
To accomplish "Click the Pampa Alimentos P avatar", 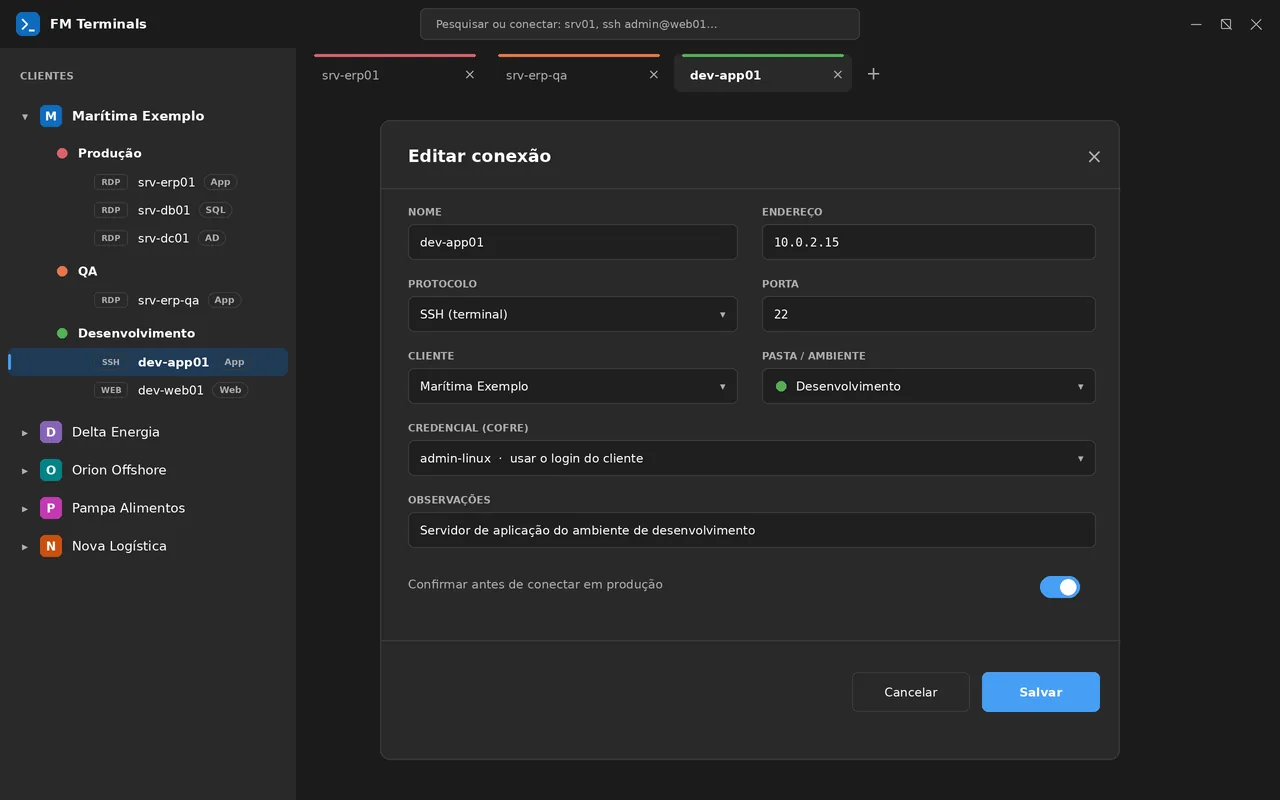I will click(51, 508).
